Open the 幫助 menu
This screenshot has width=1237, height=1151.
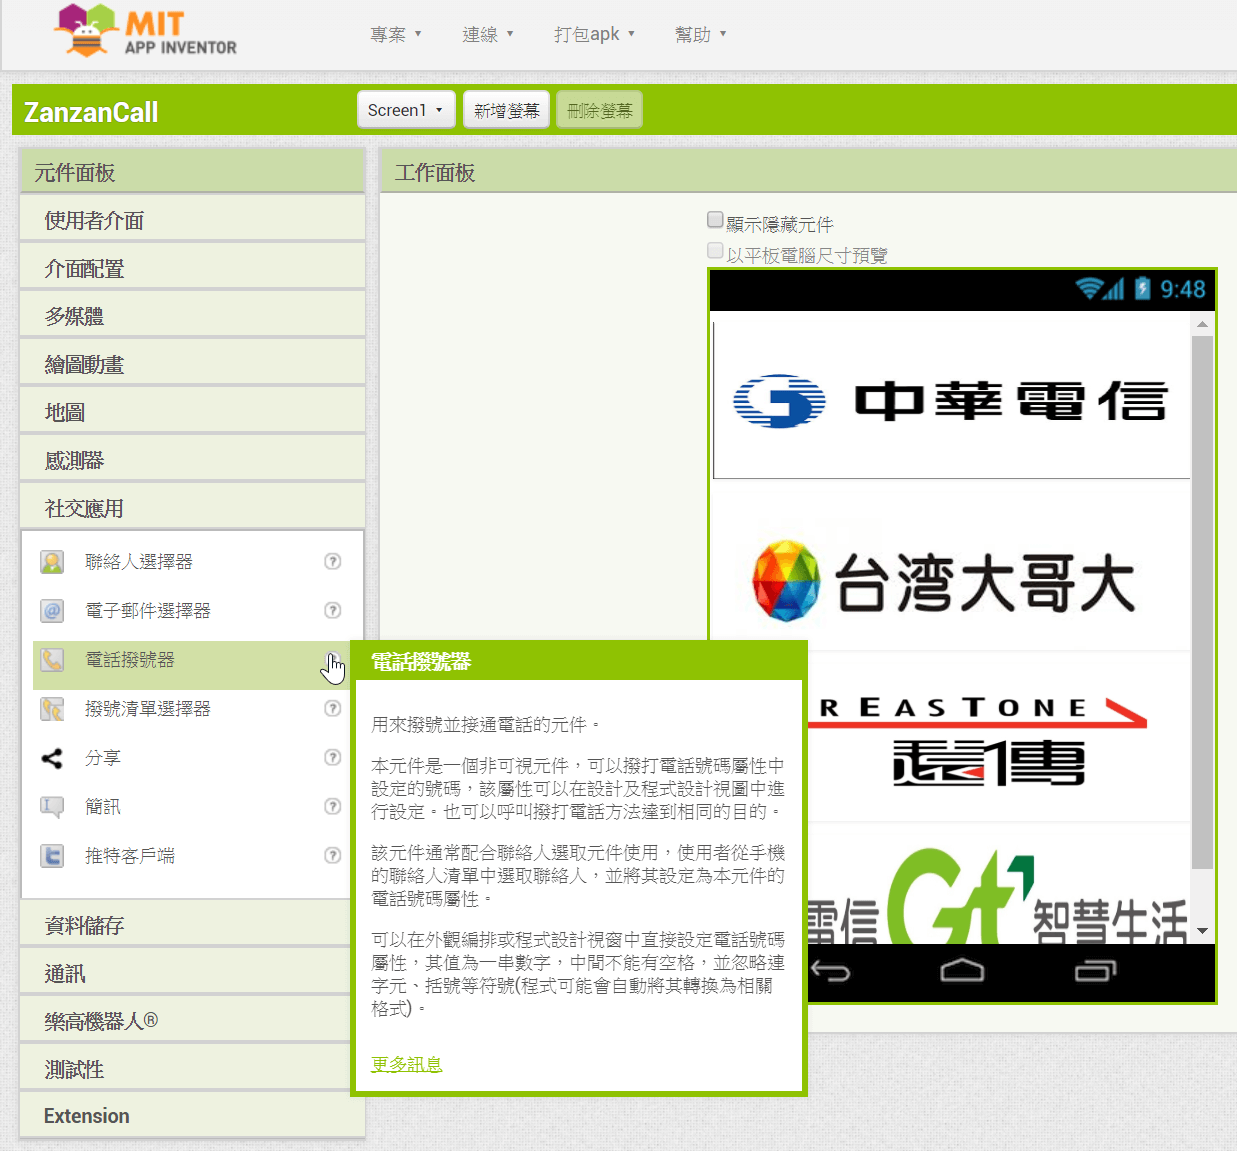click(x=700, y=35)
